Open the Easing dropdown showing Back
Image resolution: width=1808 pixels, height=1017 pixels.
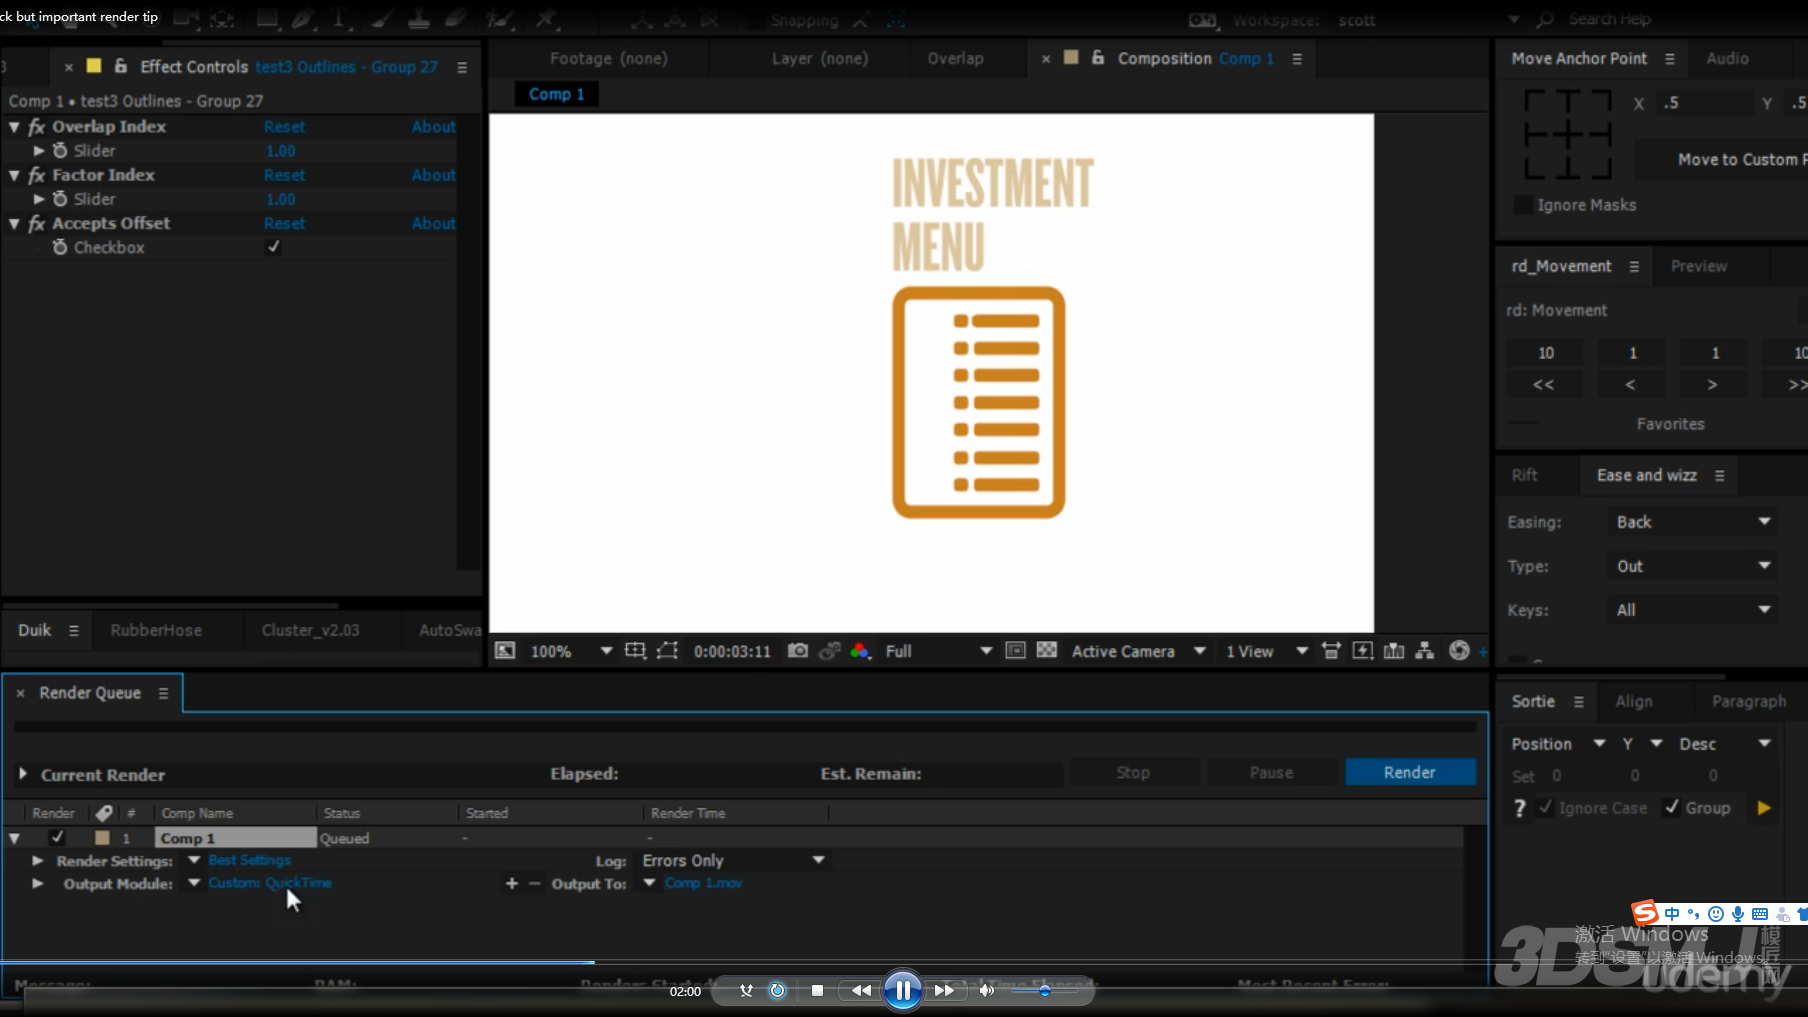[x=1693, y=522]
